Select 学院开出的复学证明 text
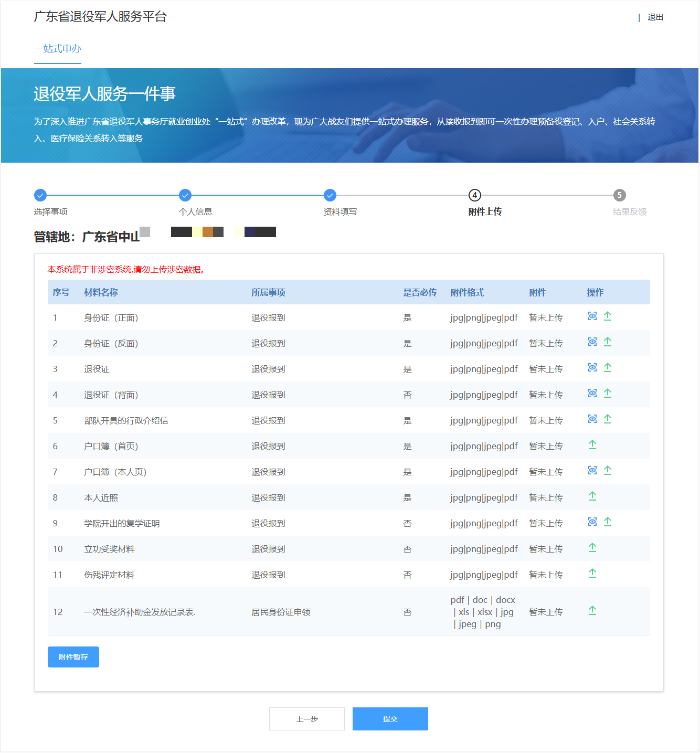The width and height of the screenshot is (700, 753). [x=122, y=523]
